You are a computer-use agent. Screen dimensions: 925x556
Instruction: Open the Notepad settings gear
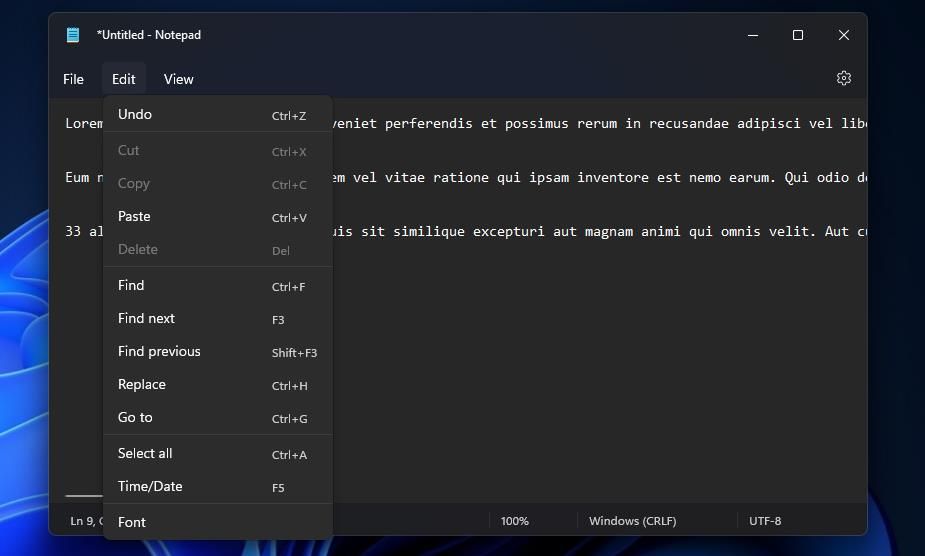(x=844, y=78)
